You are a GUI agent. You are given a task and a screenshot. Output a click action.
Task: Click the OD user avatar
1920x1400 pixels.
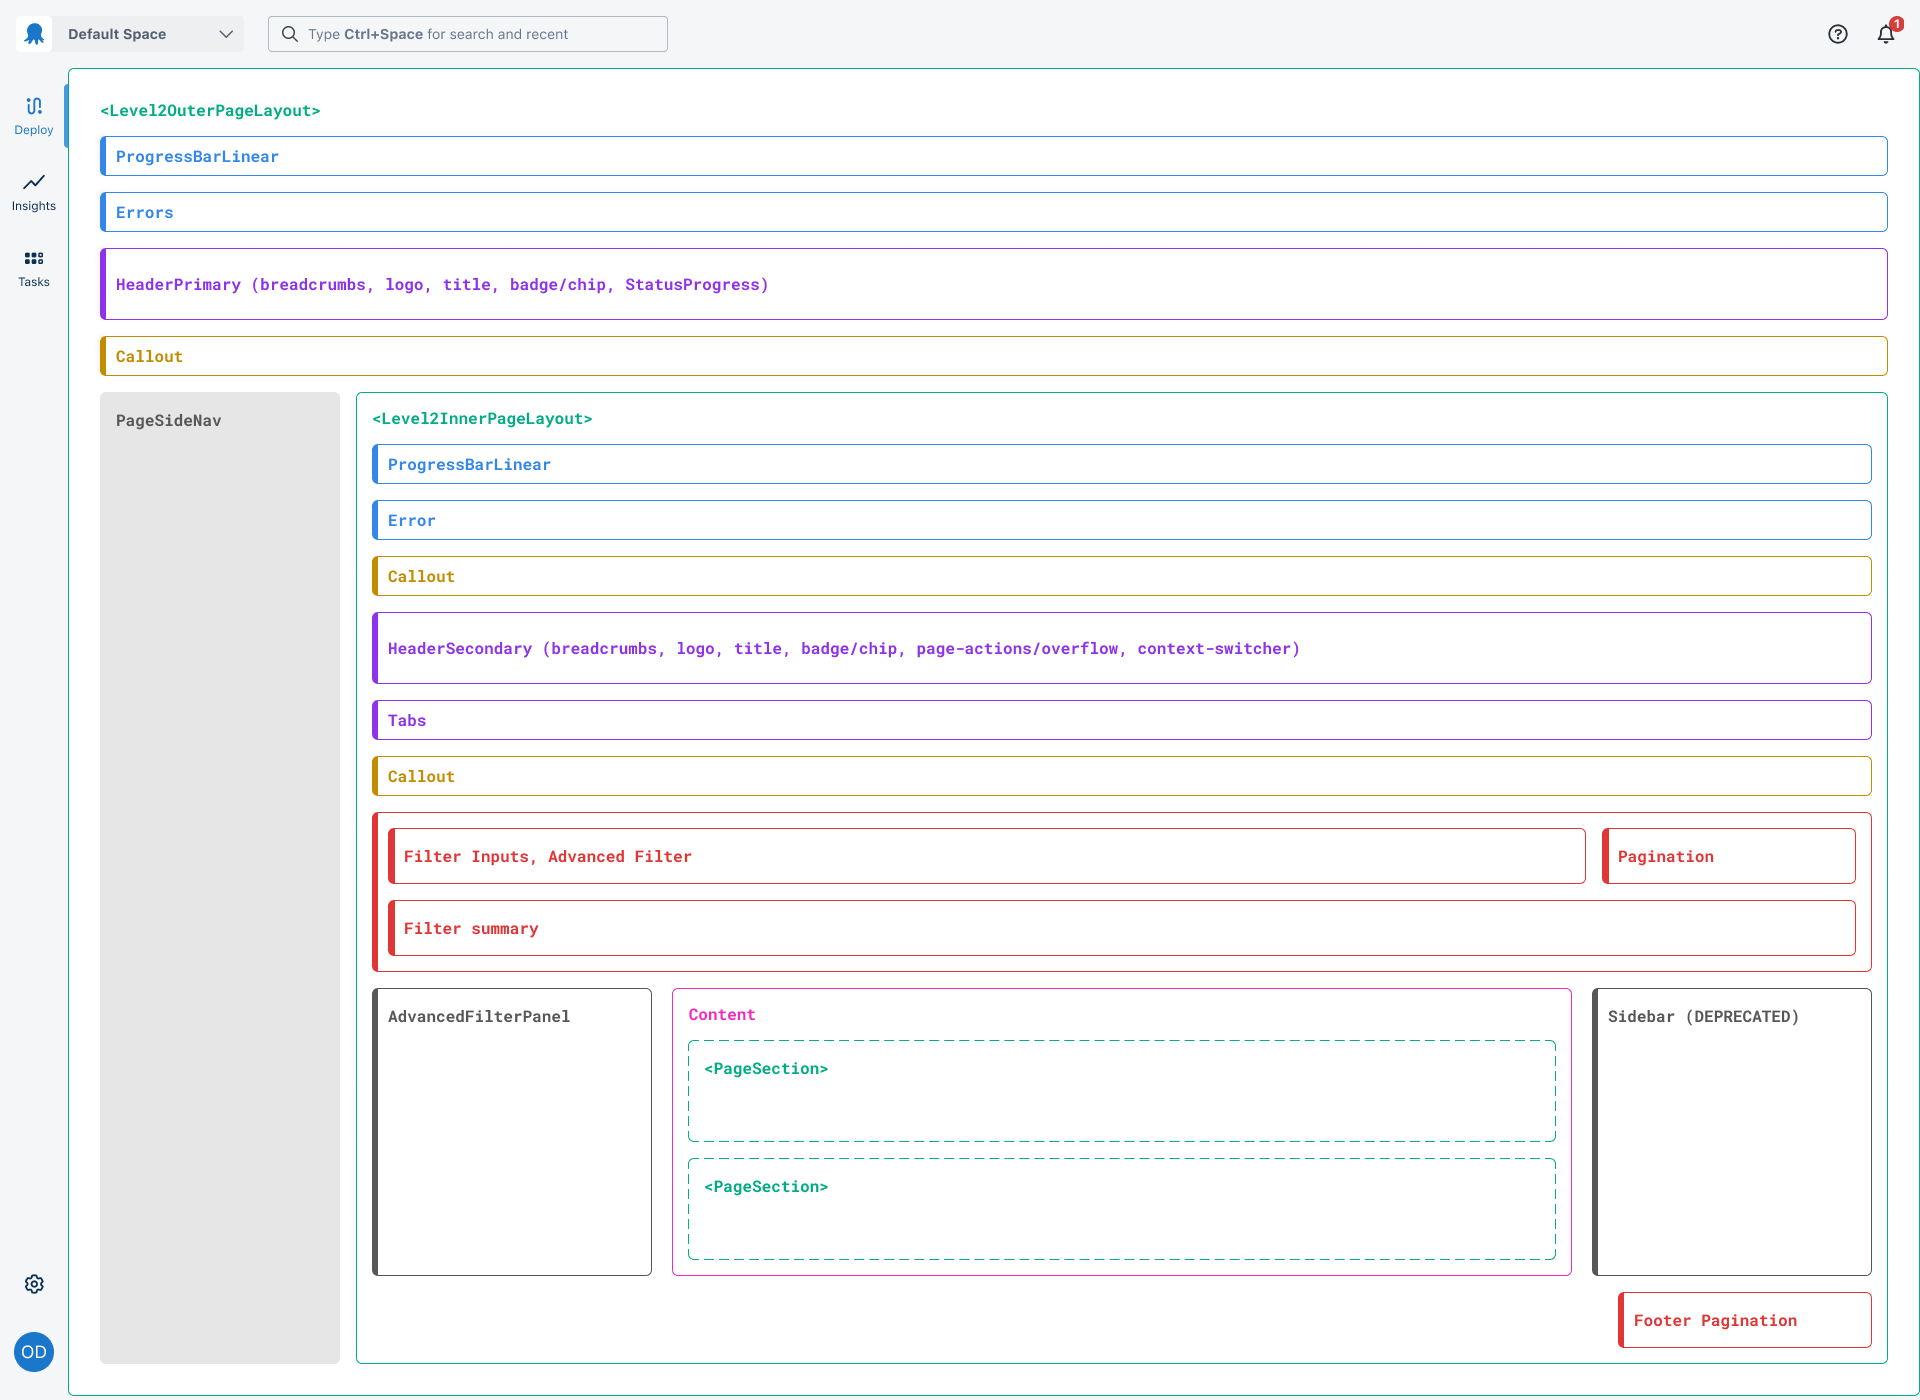pyautogui.click(x=34, y=1352)
